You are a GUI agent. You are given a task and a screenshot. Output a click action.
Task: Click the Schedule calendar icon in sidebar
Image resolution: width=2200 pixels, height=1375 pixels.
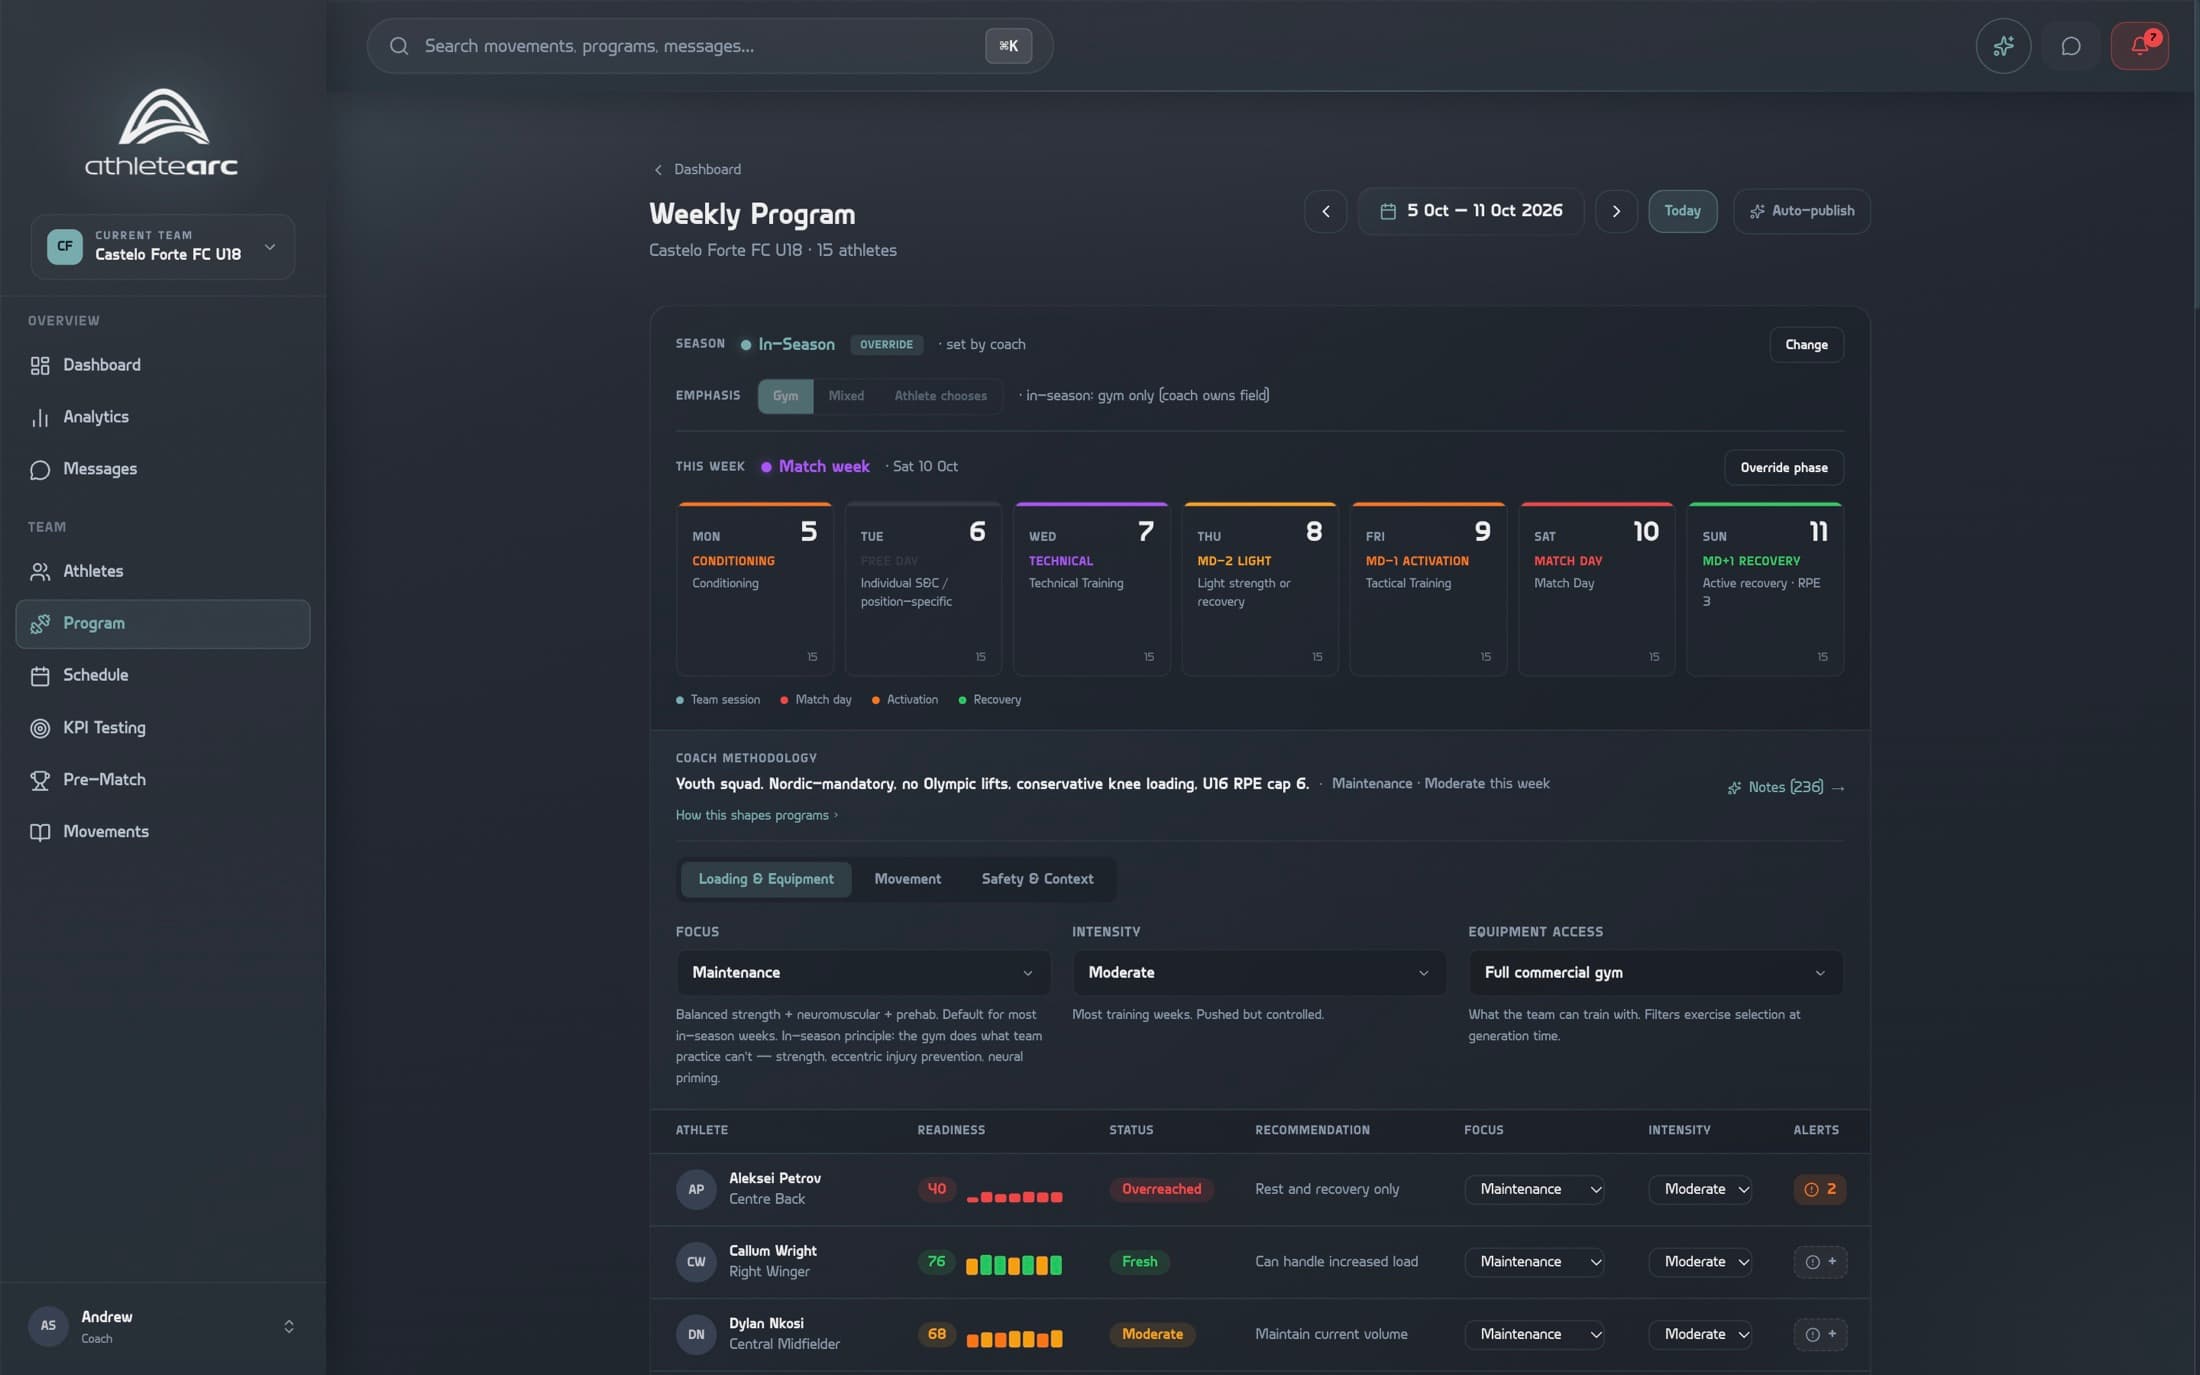[40, 676]
